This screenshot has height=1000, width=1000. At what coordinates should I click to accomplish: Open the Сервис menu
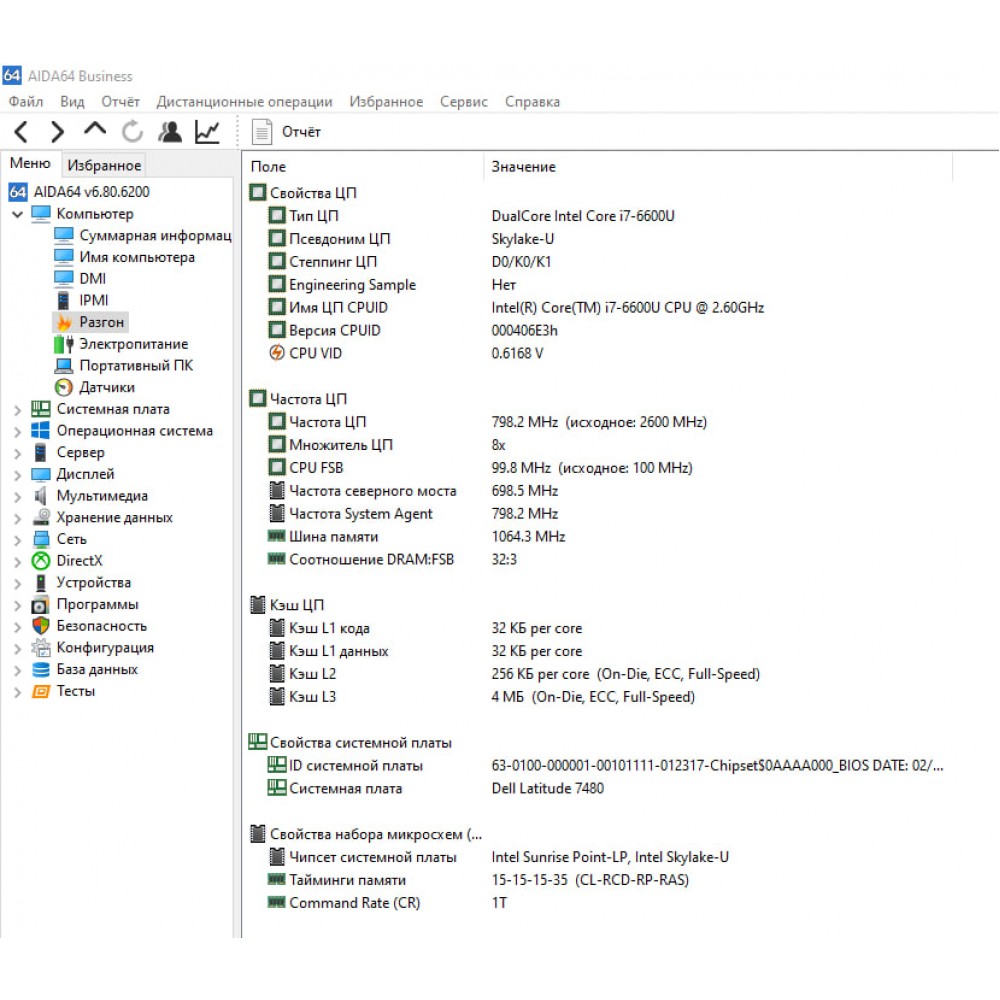(x=464, y=101)
